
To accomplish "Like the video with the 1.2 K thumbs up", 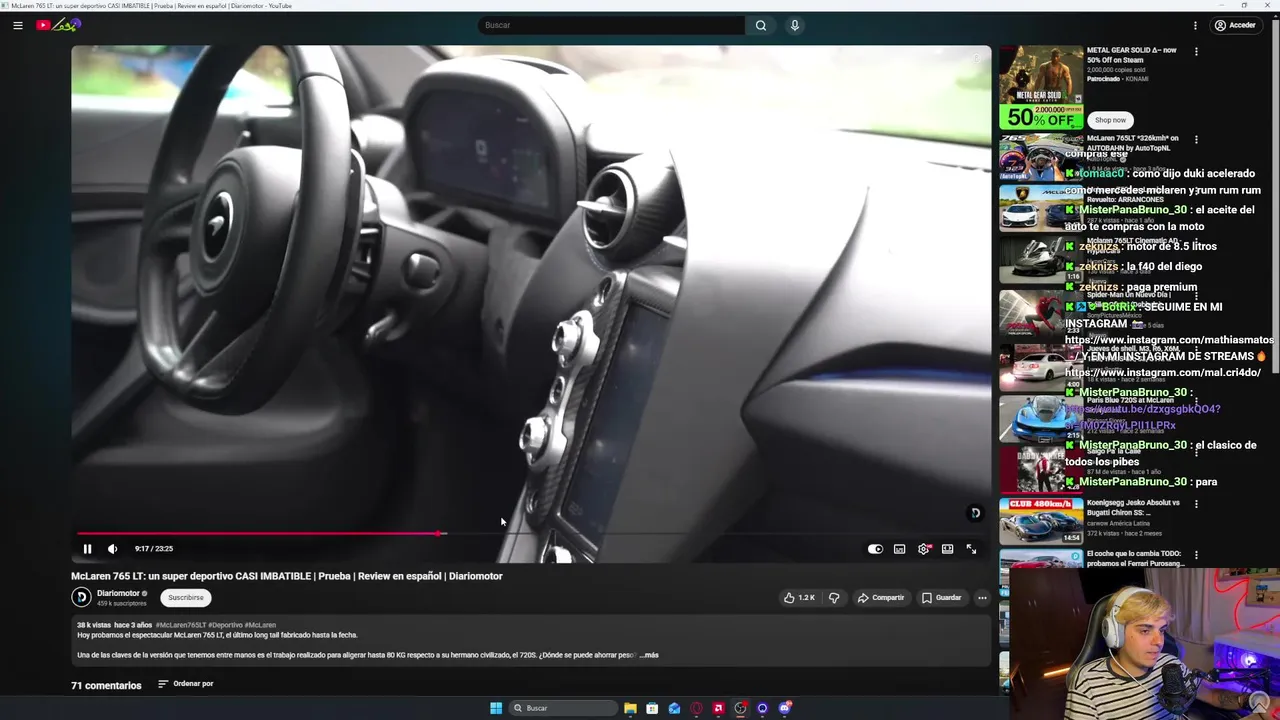I will [798, 597].
